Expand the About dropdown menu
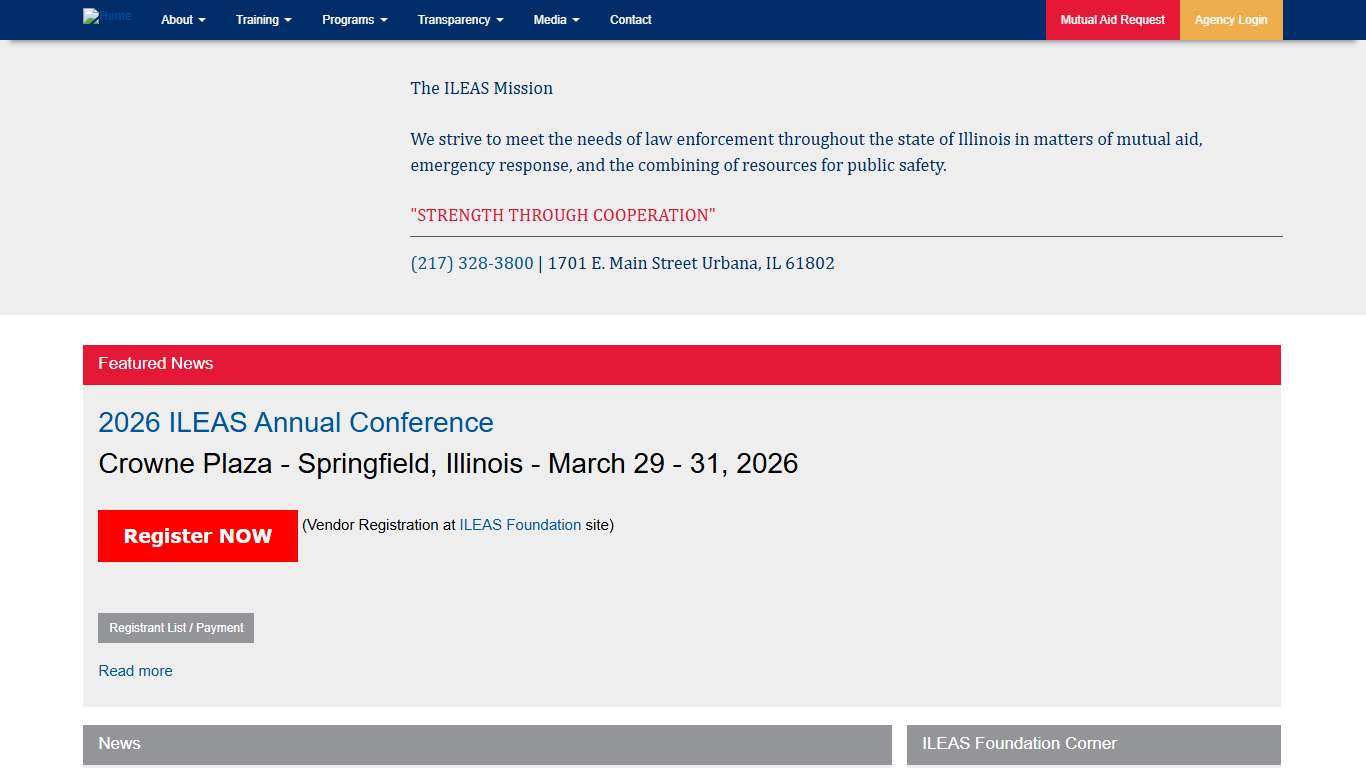 (183, 20)
